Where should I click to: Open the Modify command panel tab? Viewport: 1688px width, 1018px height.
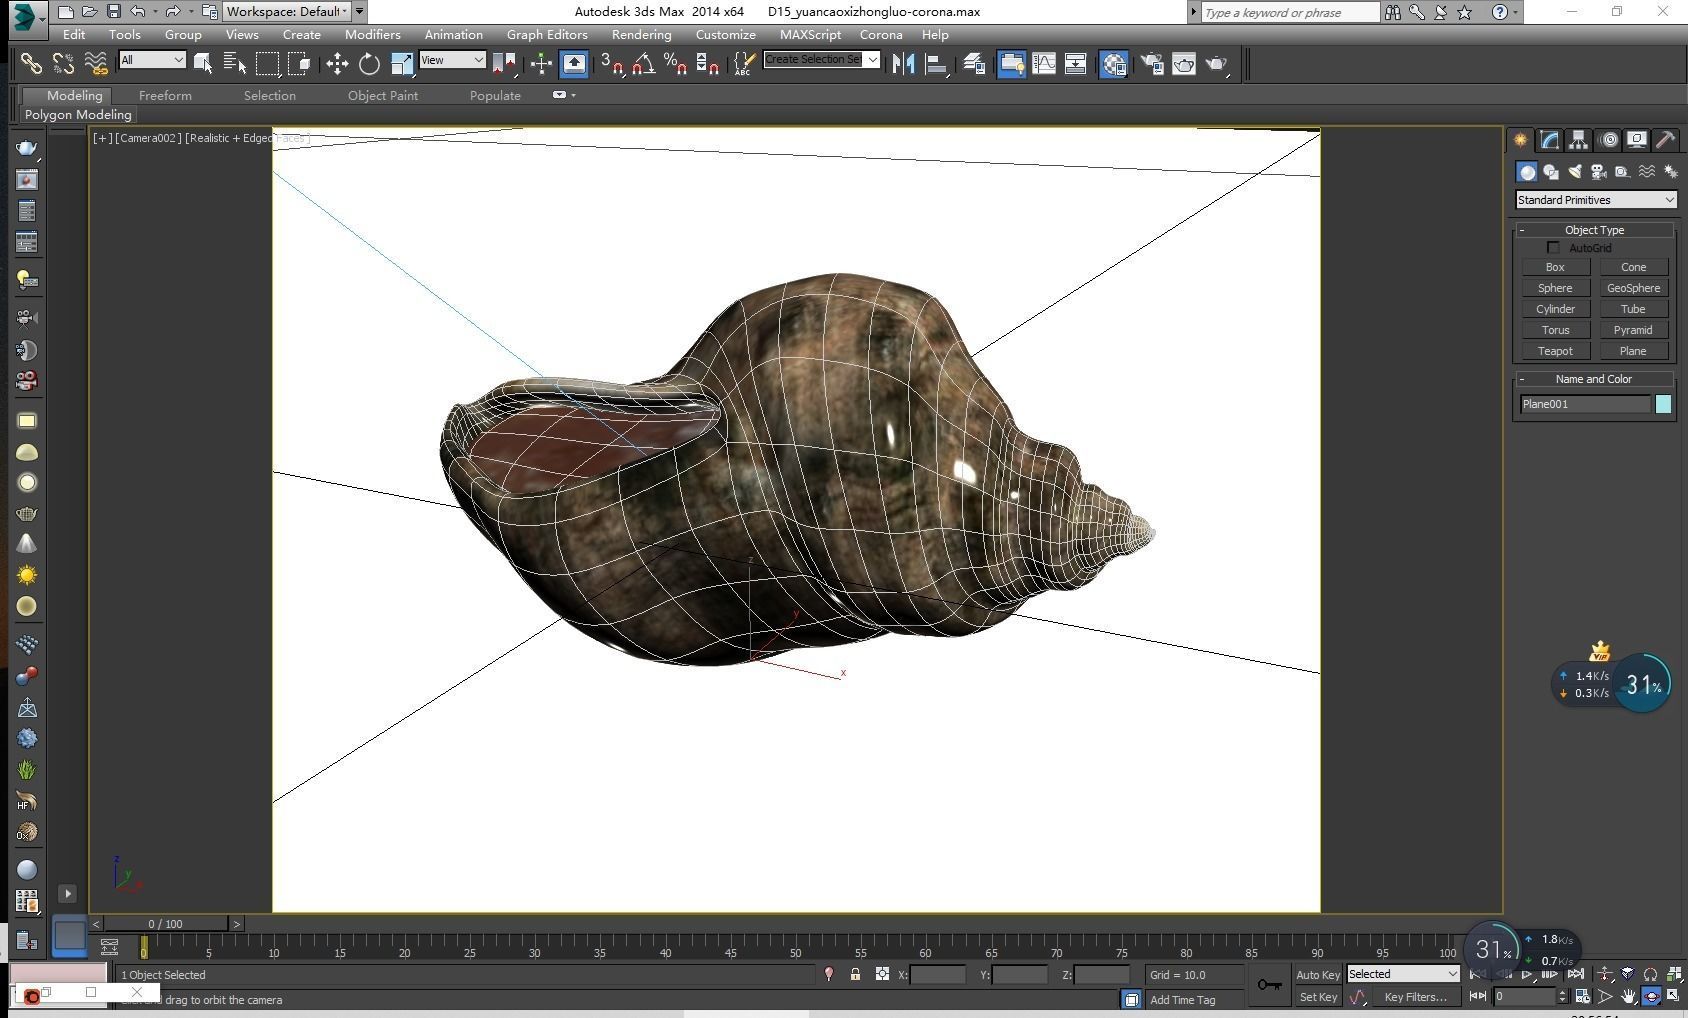(x=1549, y=140)
